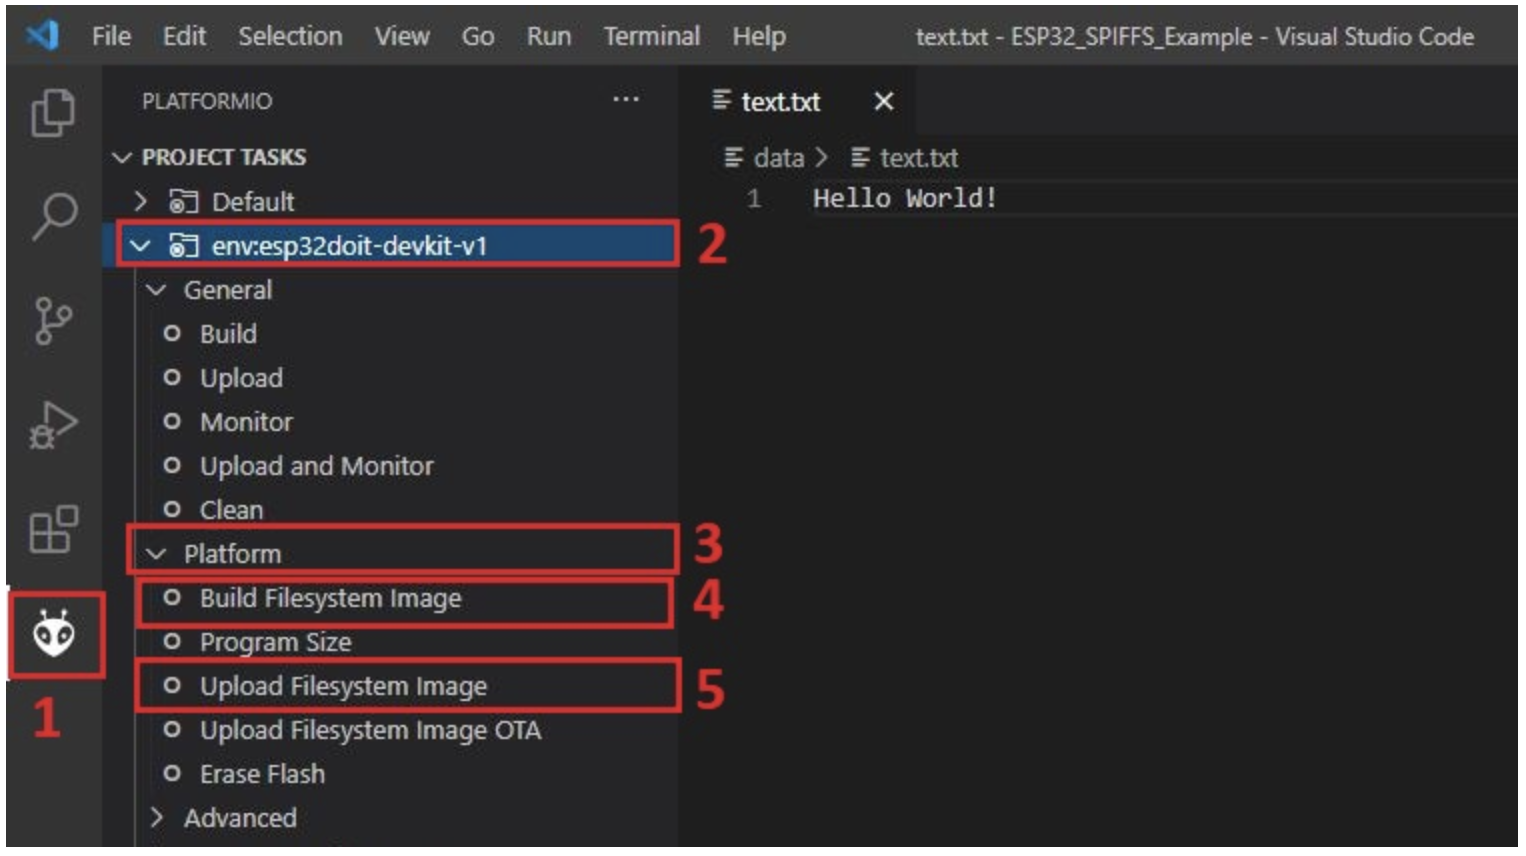1526x856 pixels.
Task: Open the Help menu
Action: 759,37
